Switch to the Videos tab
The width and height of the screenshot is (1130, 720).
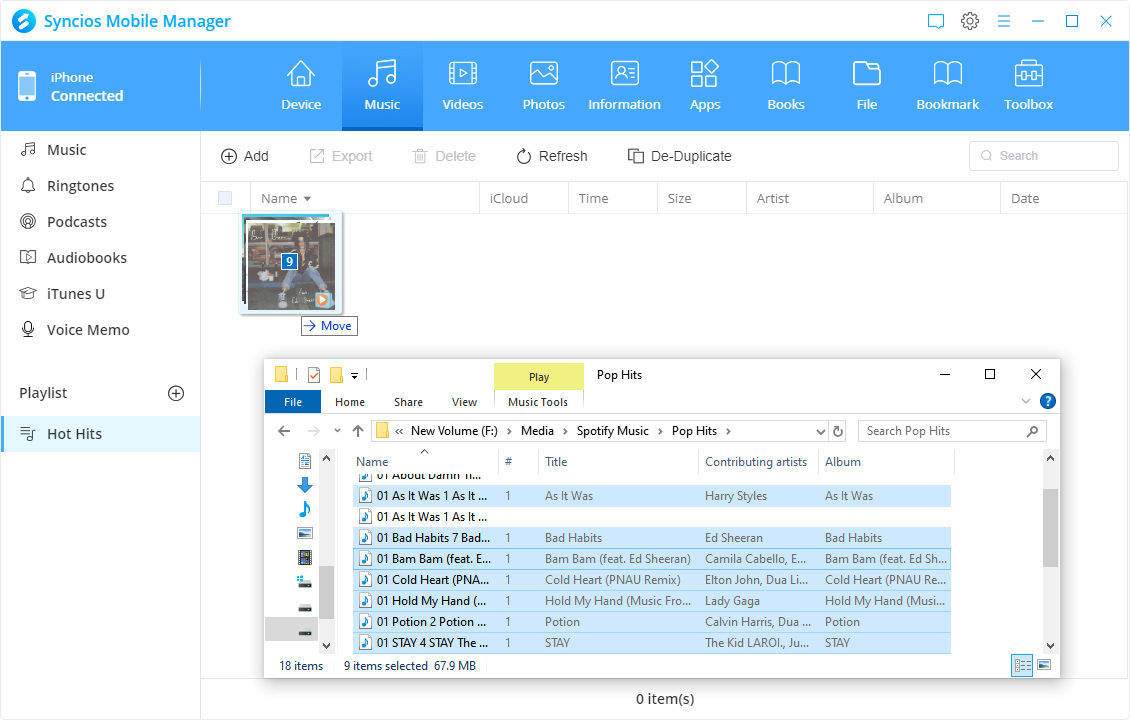pos(463,86)
